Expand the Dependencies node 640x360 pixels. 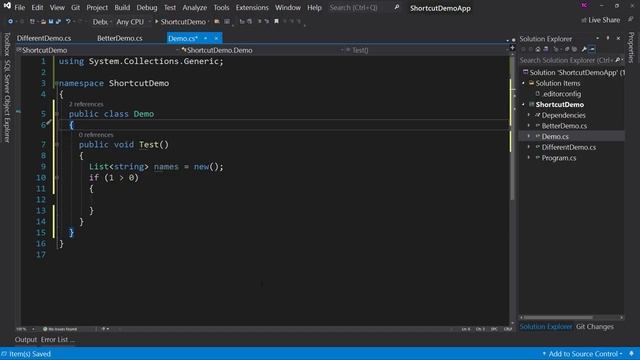coord(529,115)
